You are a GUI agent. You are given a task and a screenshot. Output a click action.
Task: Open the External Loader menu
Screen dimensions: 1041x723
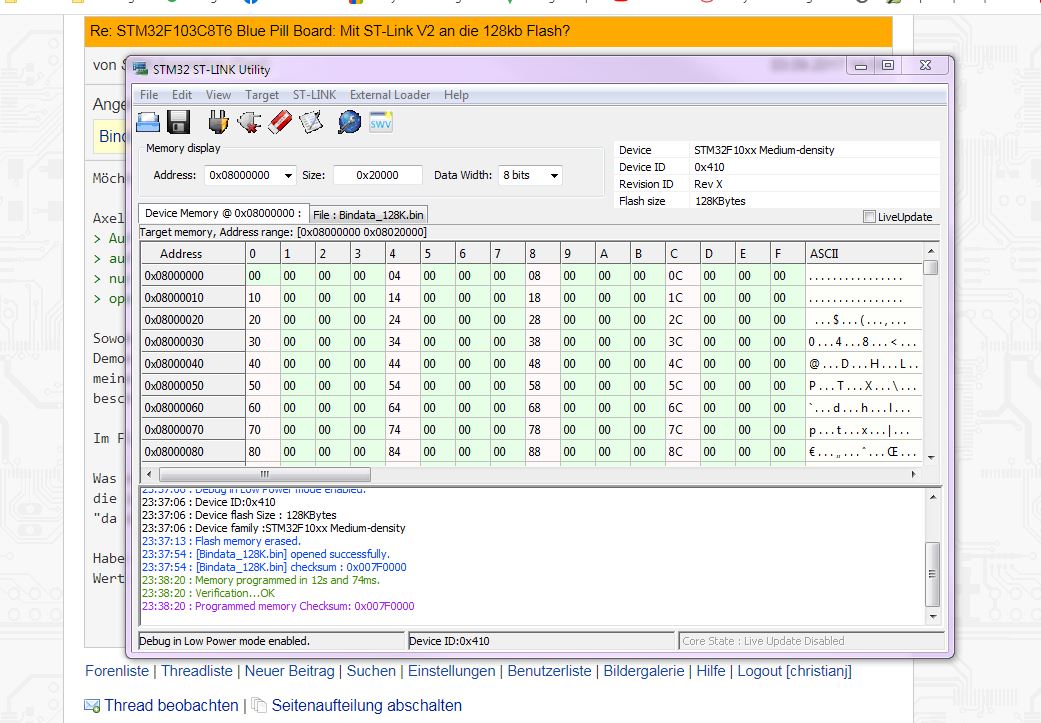(x=390, y=95)
